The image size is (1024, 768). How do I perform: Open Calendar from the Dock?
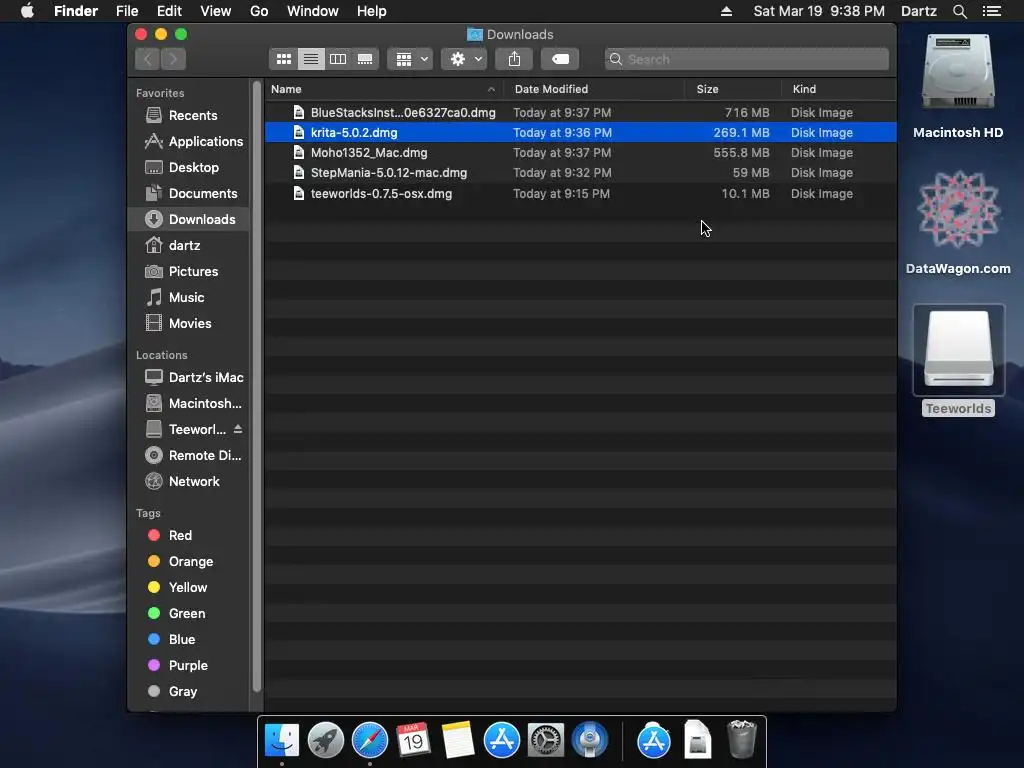(413, 740)
